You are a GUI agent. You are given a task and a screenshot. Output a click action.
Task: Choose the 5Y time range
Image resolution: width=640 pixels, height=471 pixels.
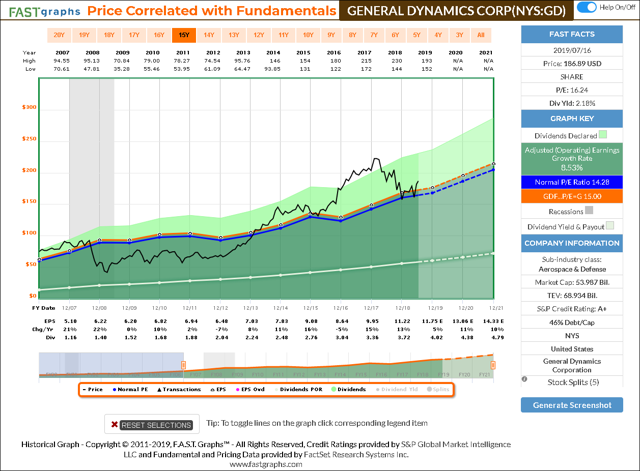[x=417, y=35]
